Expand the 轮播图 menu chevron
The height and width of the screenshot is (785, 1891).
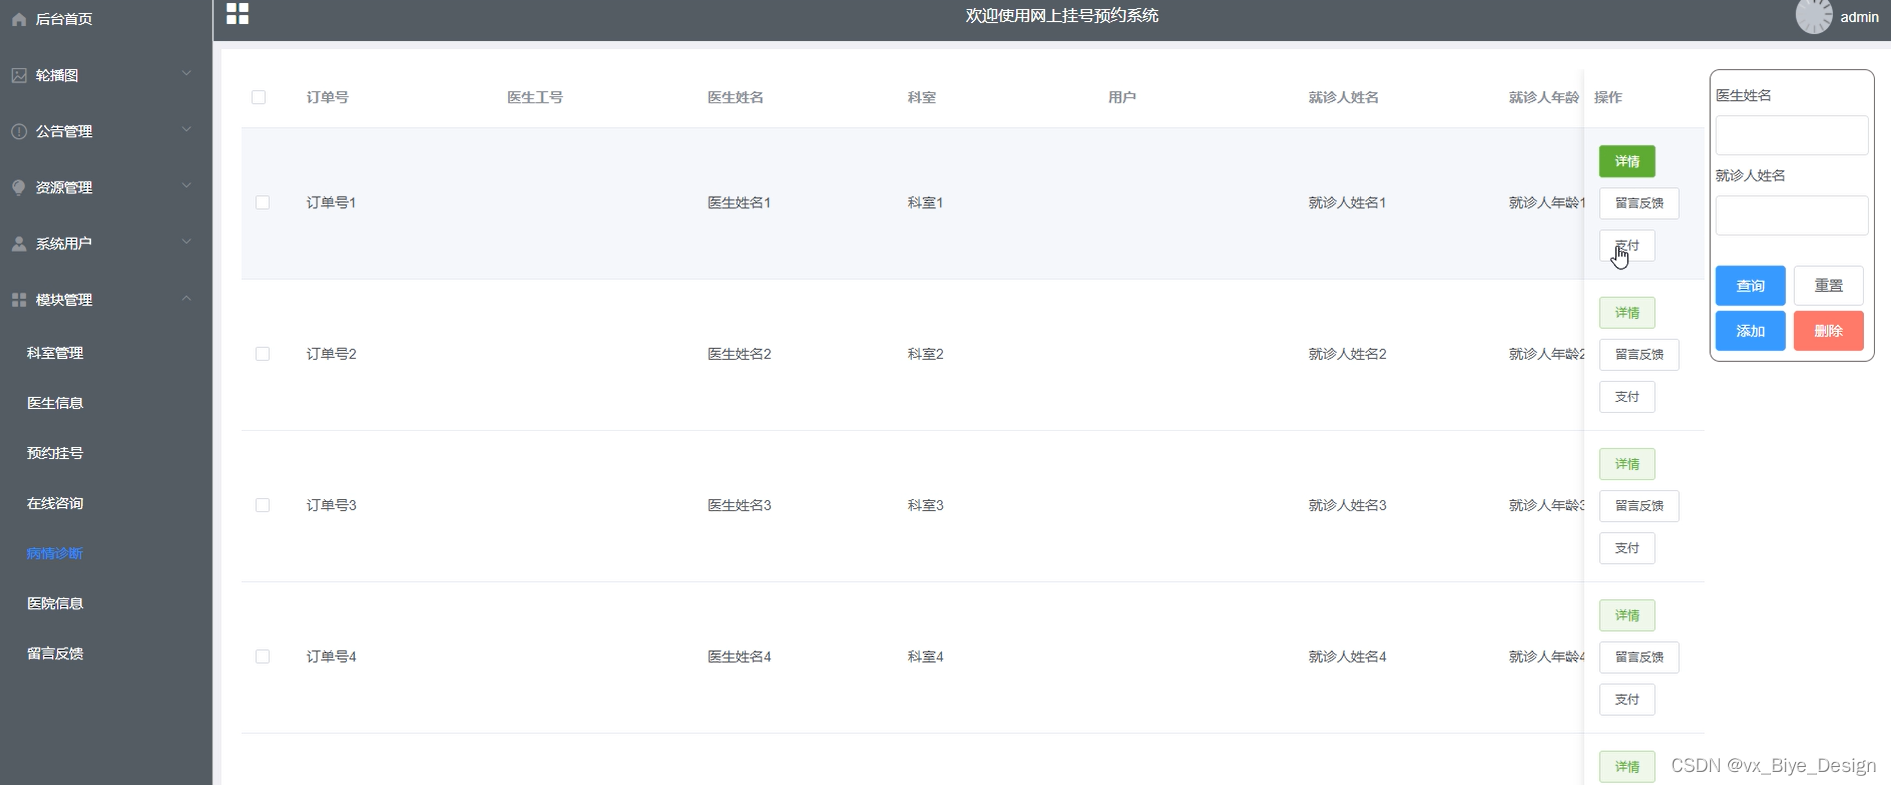point(186,74)
